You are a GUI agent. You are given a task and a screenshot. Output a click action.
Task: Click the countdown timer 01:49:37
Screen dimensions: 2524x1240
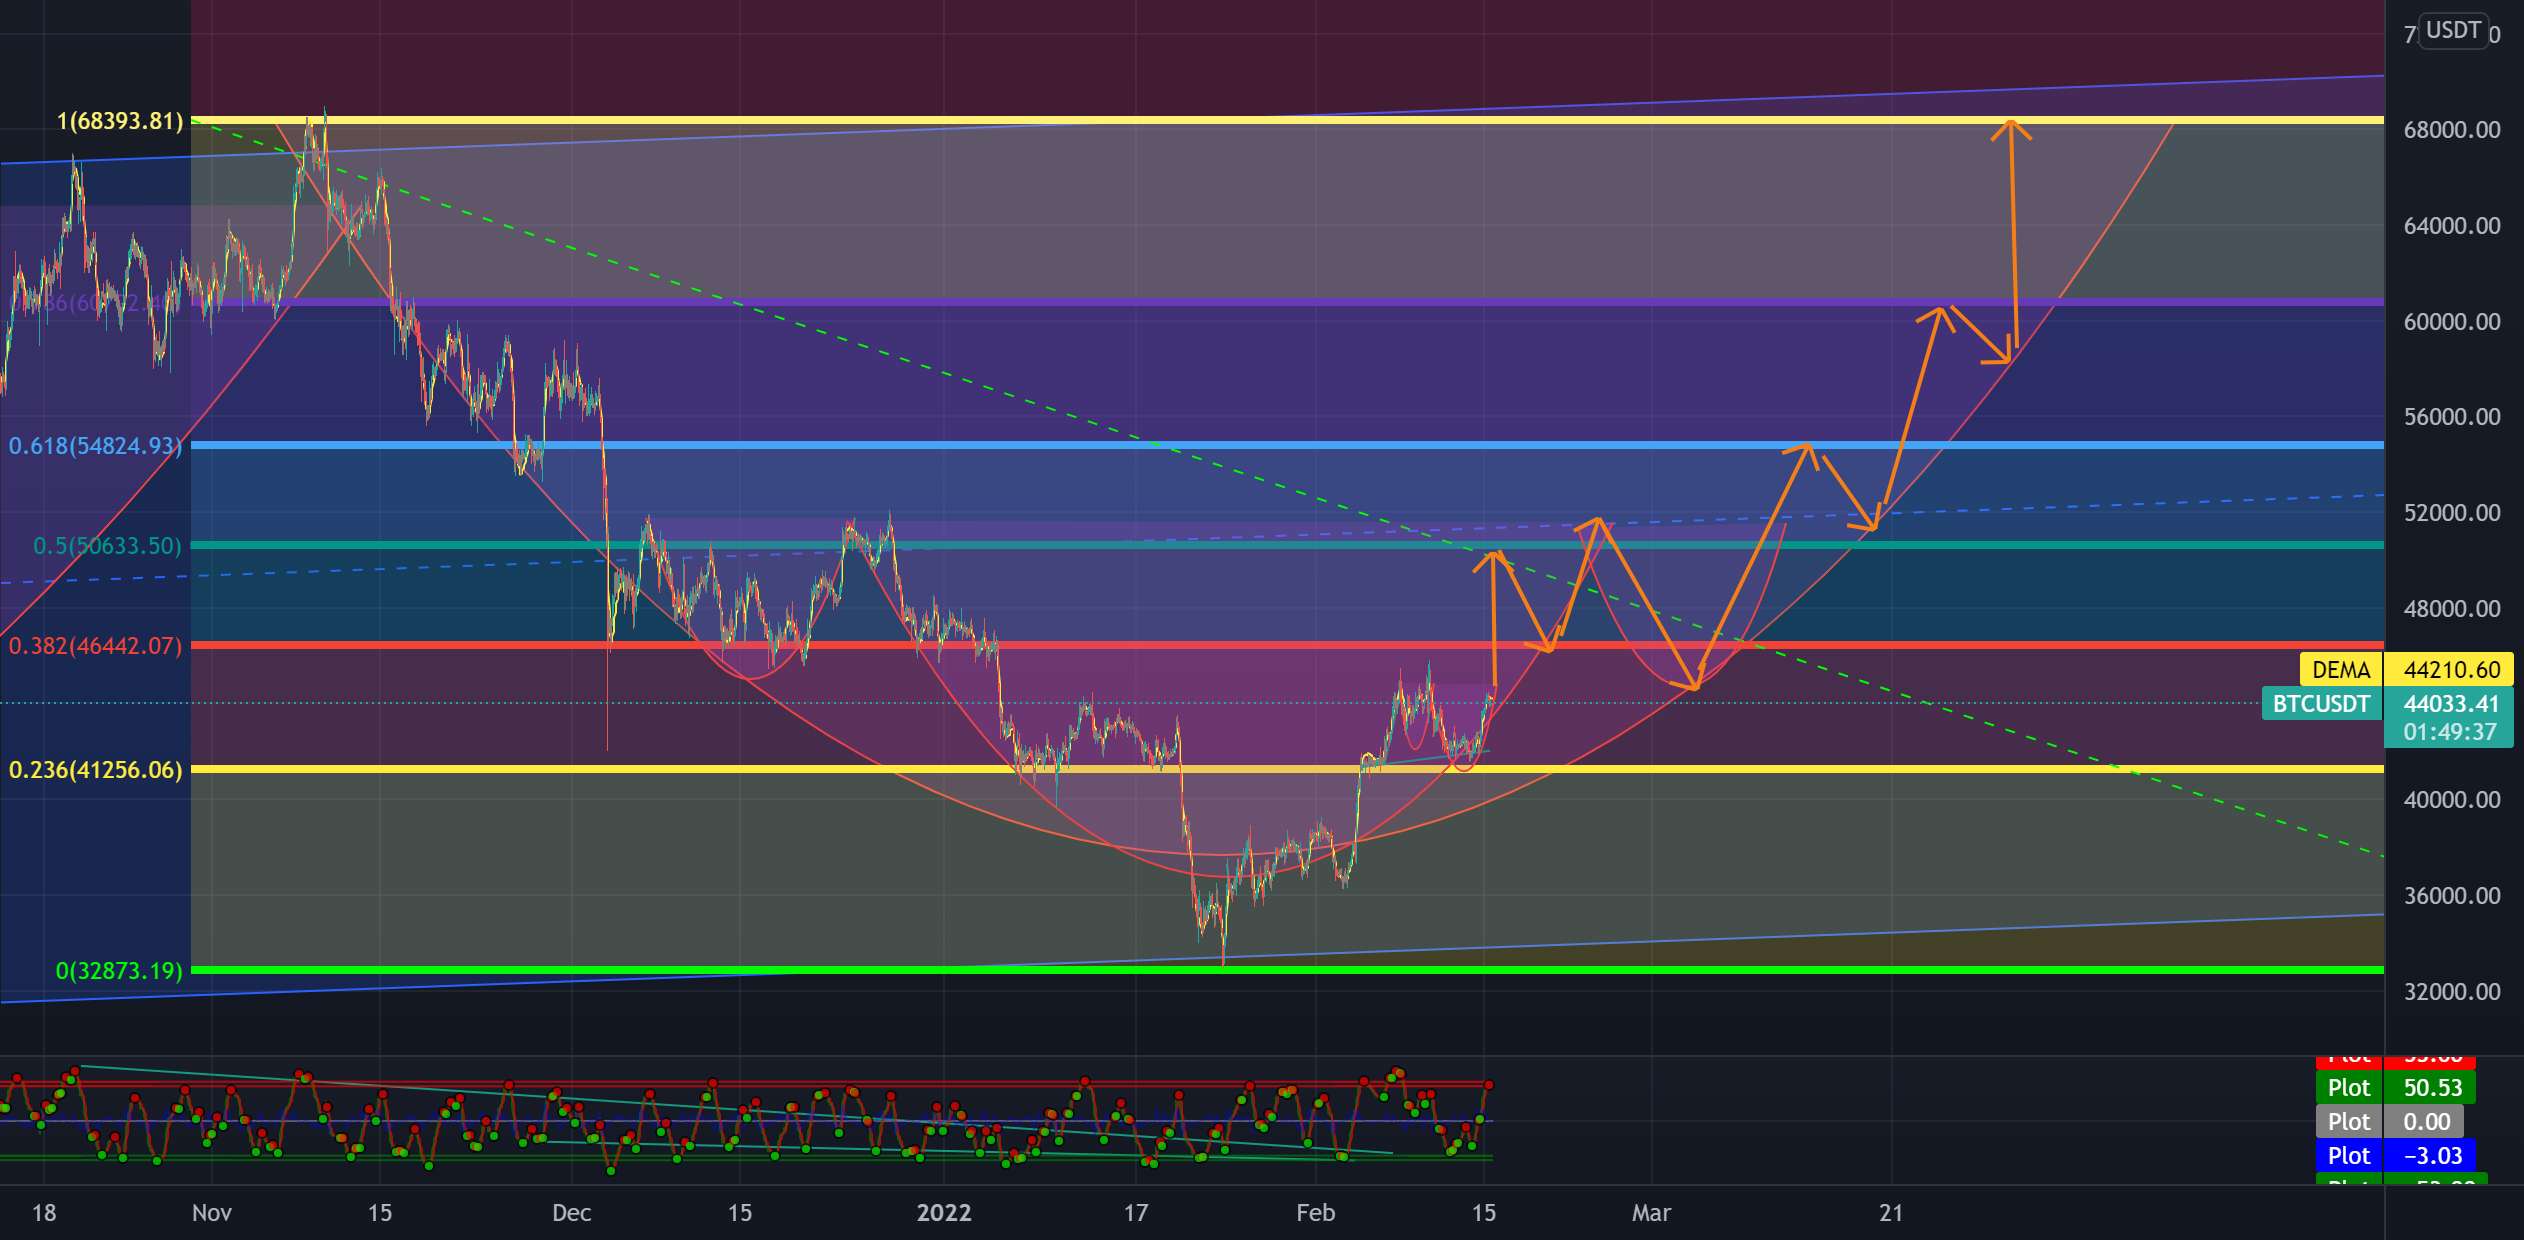(2449, 732)
